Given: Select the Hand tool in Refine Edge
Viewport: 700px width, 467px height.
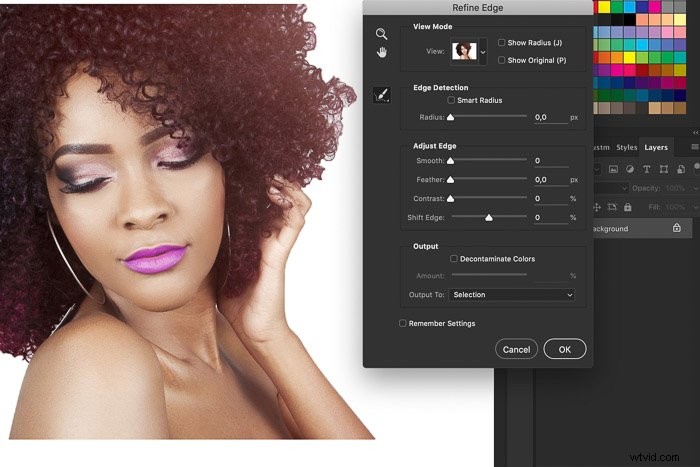Looking at the screenshot, I should pyautogui.click(x=381, y=52).
